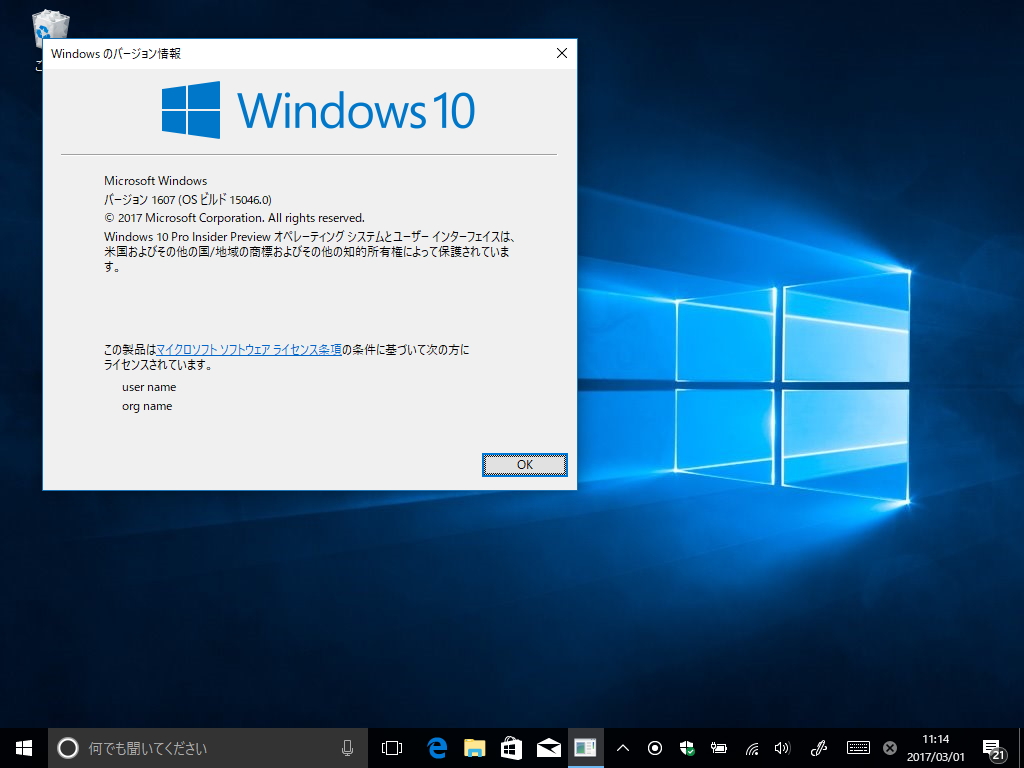
Task: Open Windows Defender from the system tray
Action: [x=687, y=747]
